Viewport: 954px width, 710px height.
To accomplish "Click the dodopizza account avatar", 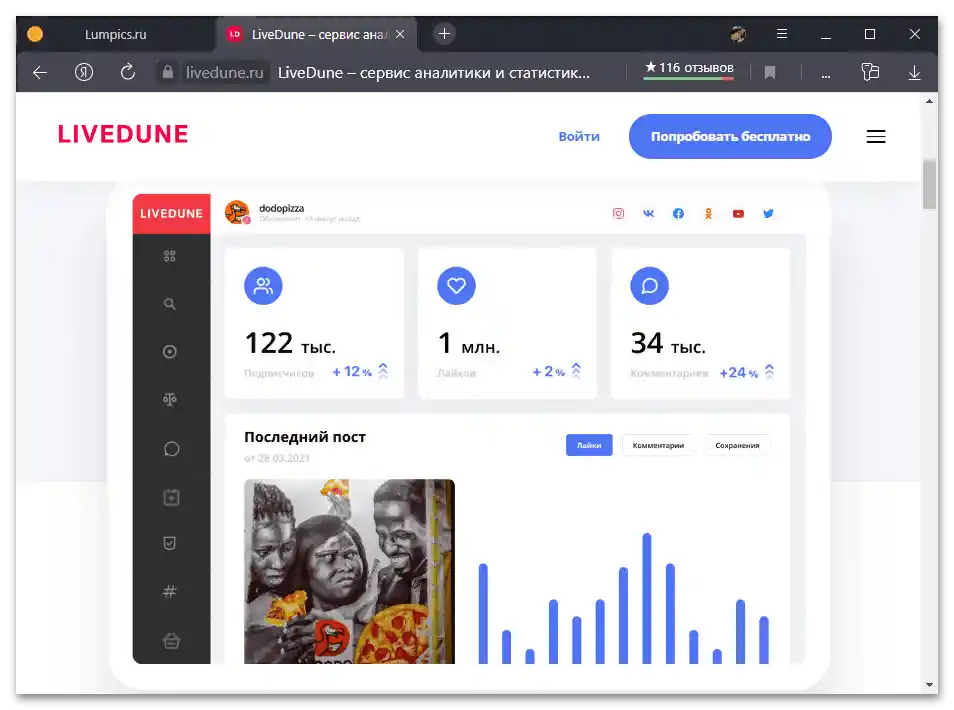I will point(237,212).
